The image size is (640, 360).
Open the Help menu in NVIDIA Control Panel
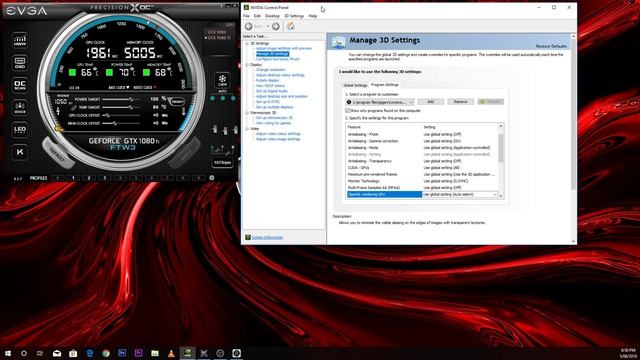point(313,16)
